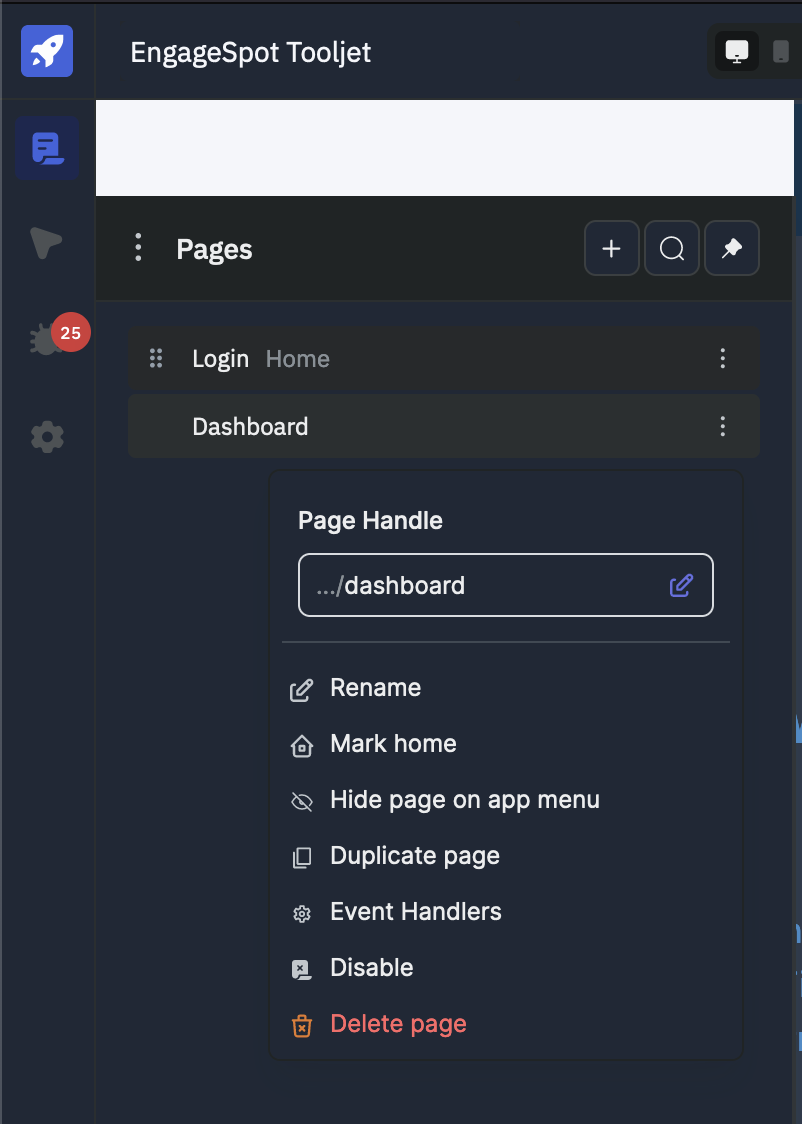The width and height of the screenshot is (802, 1124).
Task: Select the Dashboard page row
Action: pos(444,427)
